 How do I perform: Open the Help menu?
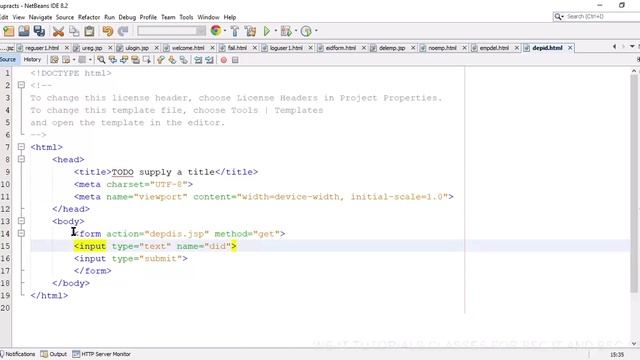[x=230, y=17]
